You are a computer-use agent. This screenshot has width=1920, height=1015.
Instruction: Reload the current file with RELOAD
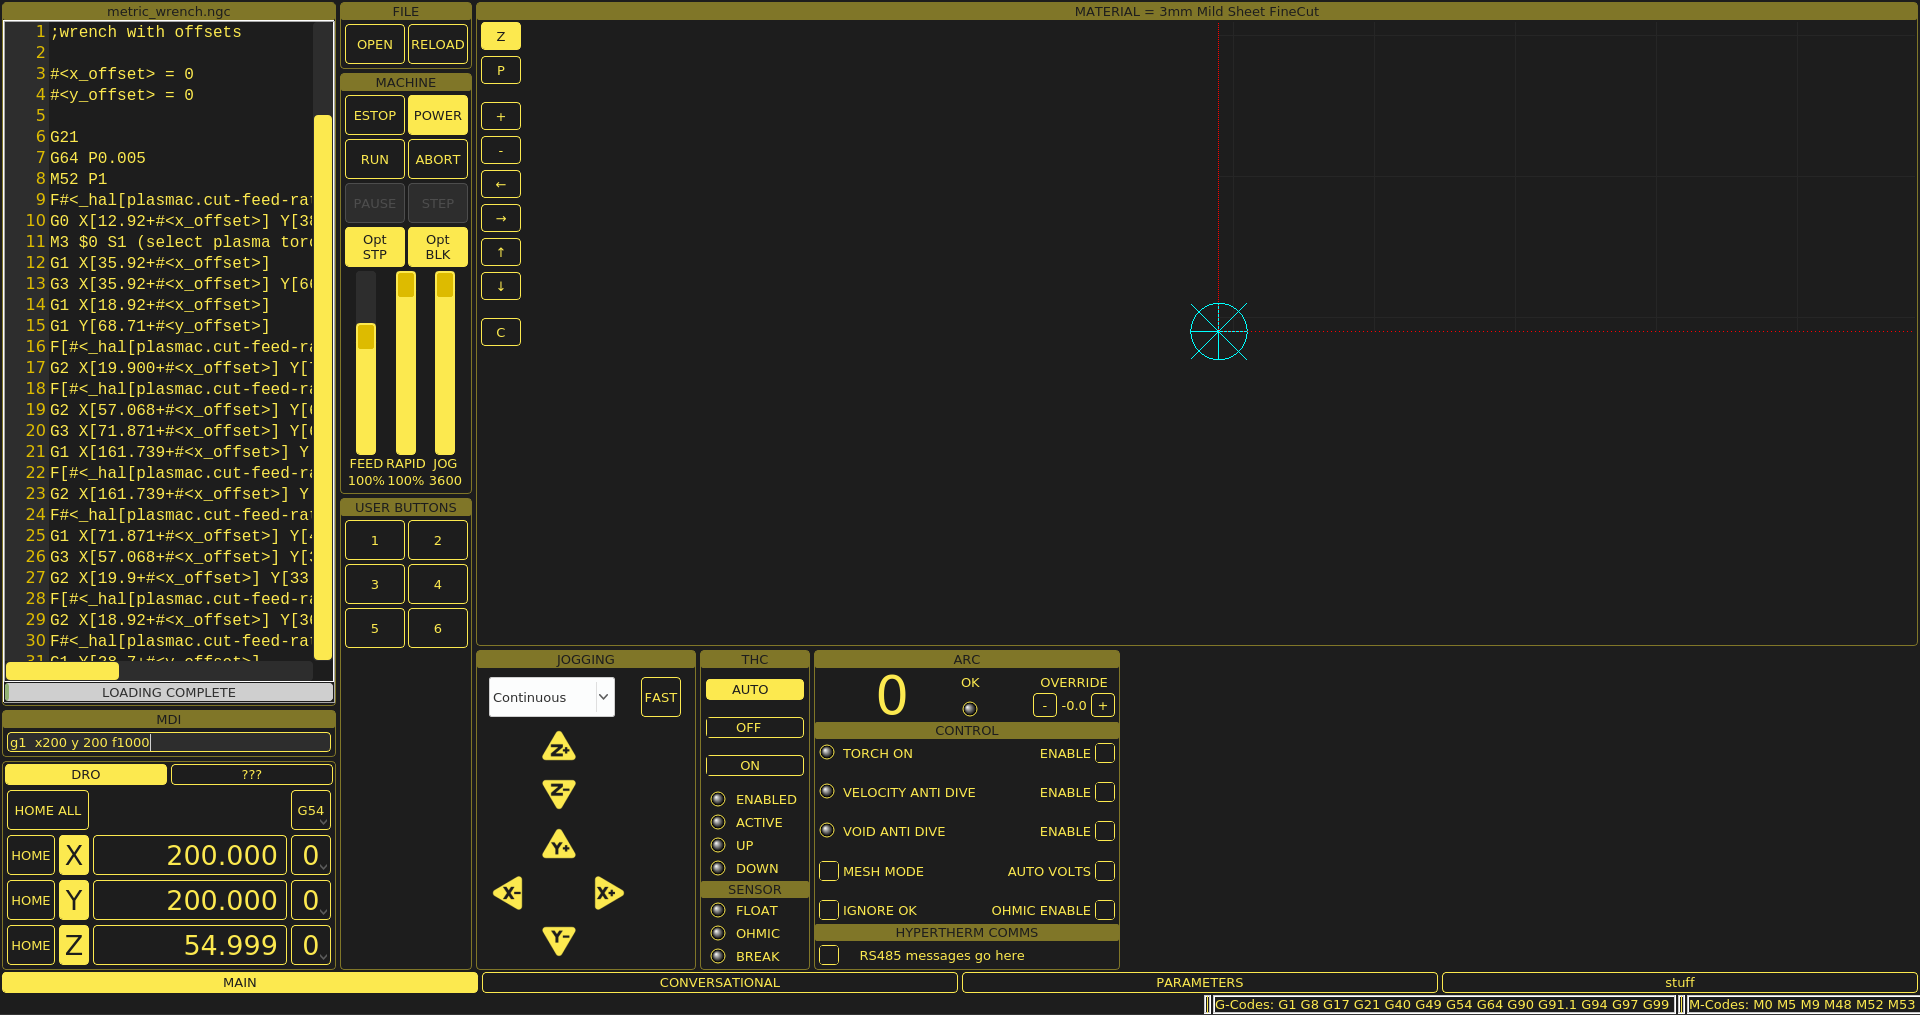point(438,44)
